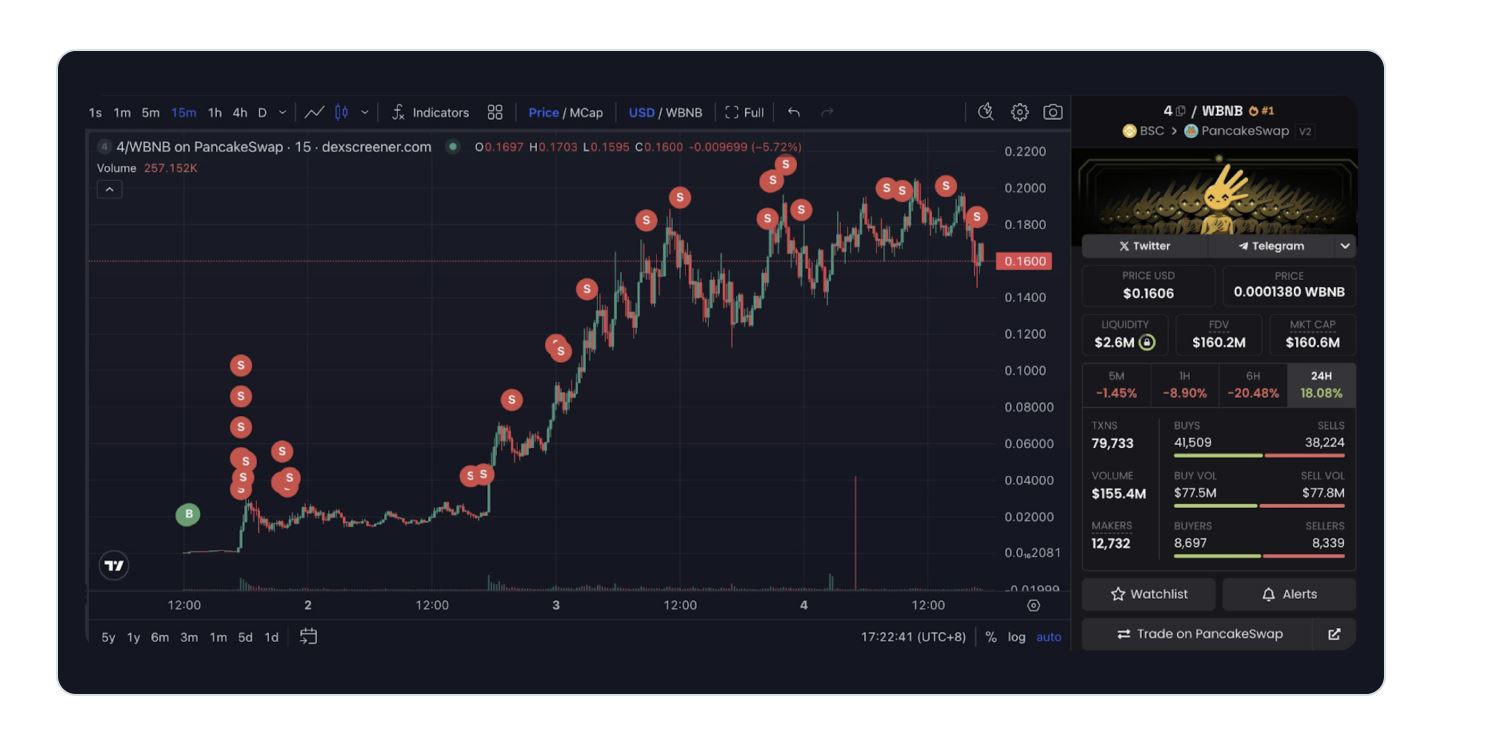Collapse the volume legend with arrow button

(109, 189)
